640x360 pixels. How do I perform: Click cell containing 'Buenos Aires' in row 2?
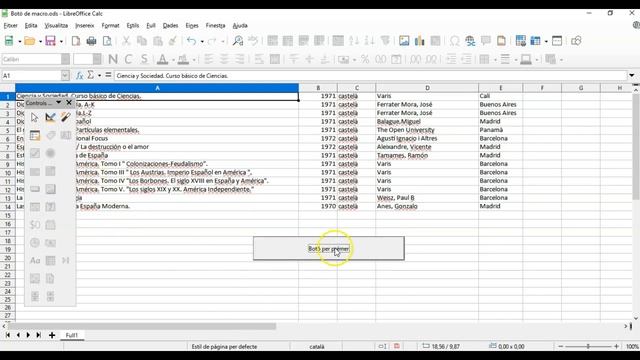click(500, 104)
